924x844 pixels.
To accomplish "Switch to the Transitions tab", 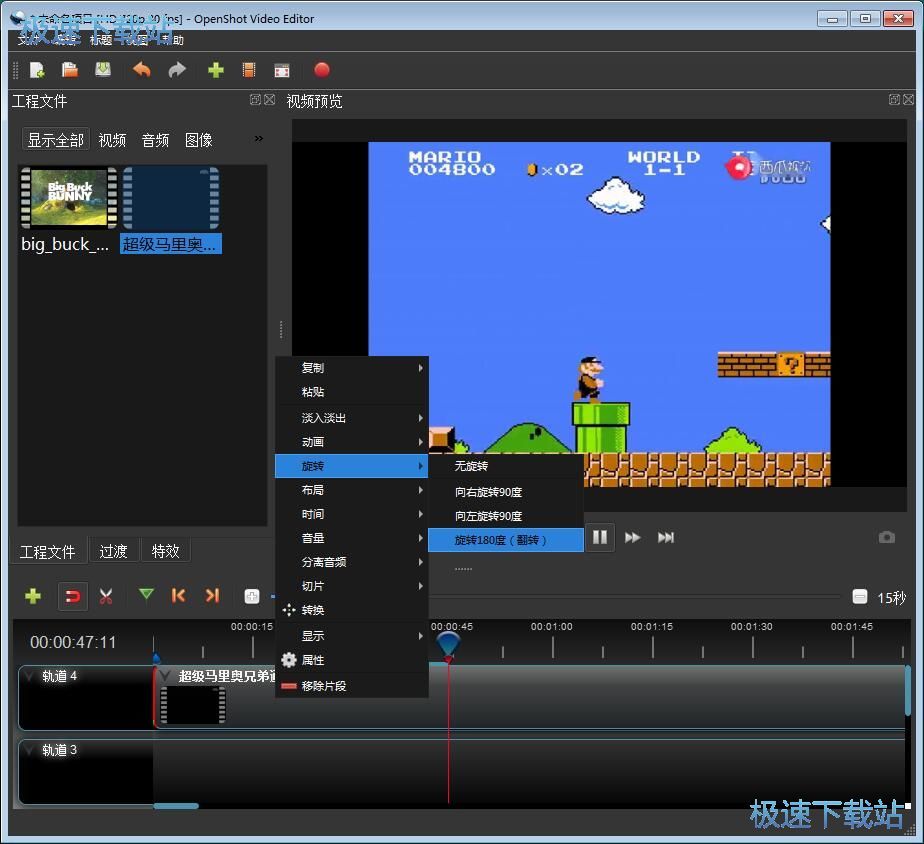I will pos(113,551).
